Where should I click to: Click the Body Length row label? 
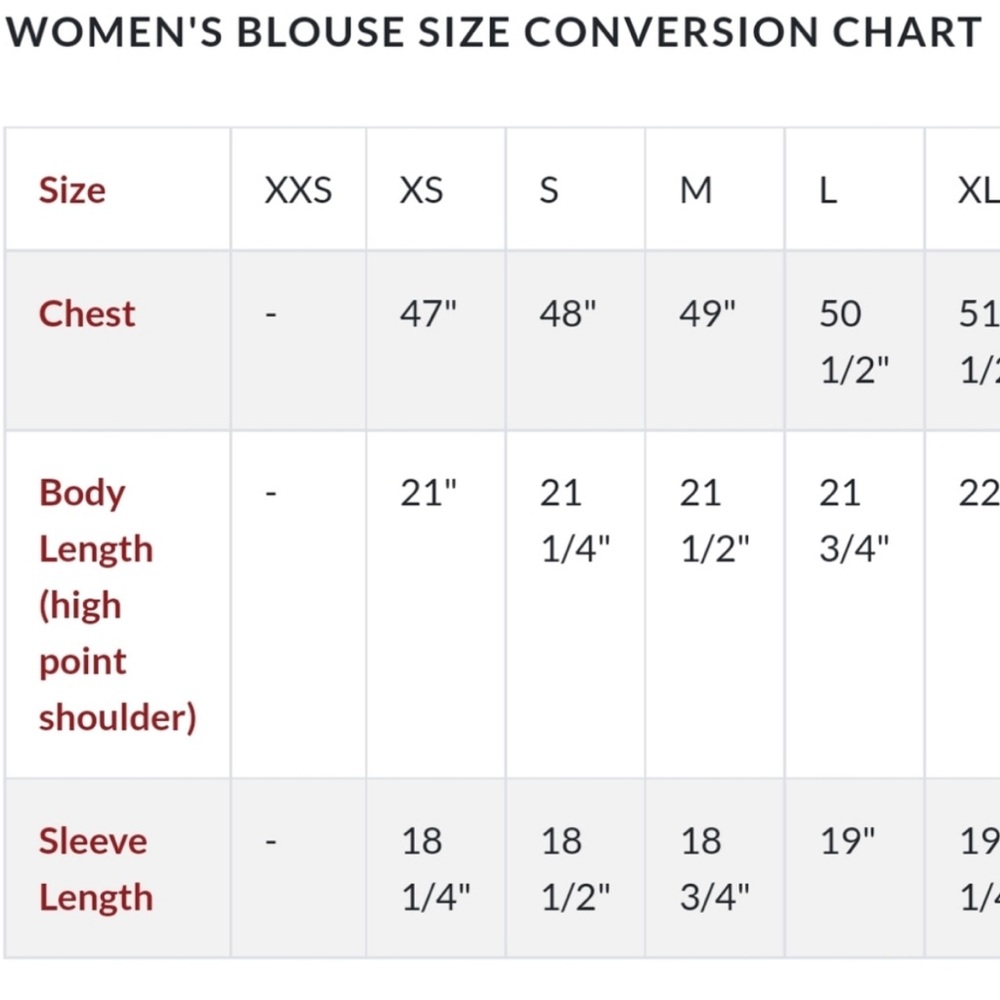click(x=118, y=605)
